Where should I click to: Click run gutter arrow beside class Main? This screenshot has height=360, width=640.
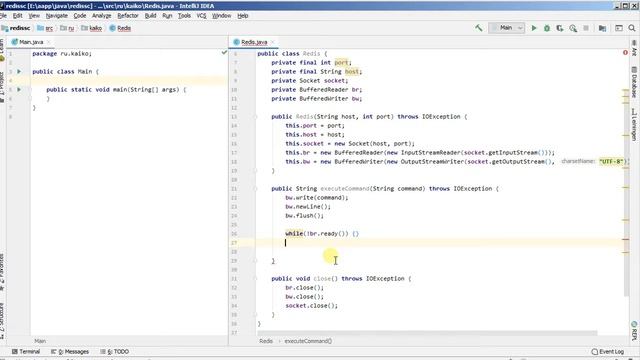(x=19, y=71)
